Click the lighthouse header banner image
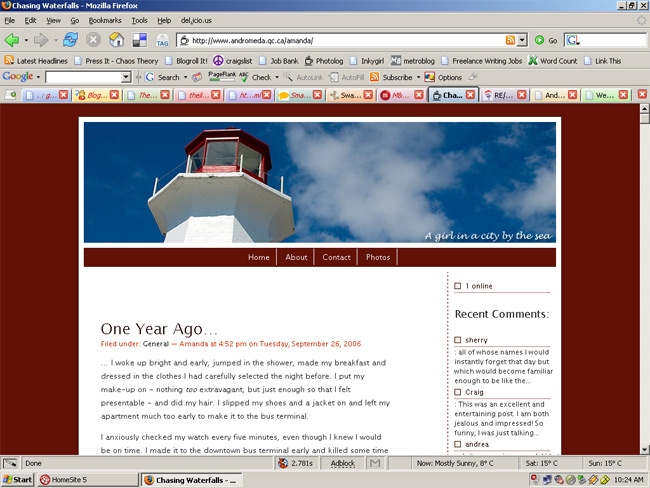Image resolution: width=650 pixels, height=488 pixels. click(319, 182)
